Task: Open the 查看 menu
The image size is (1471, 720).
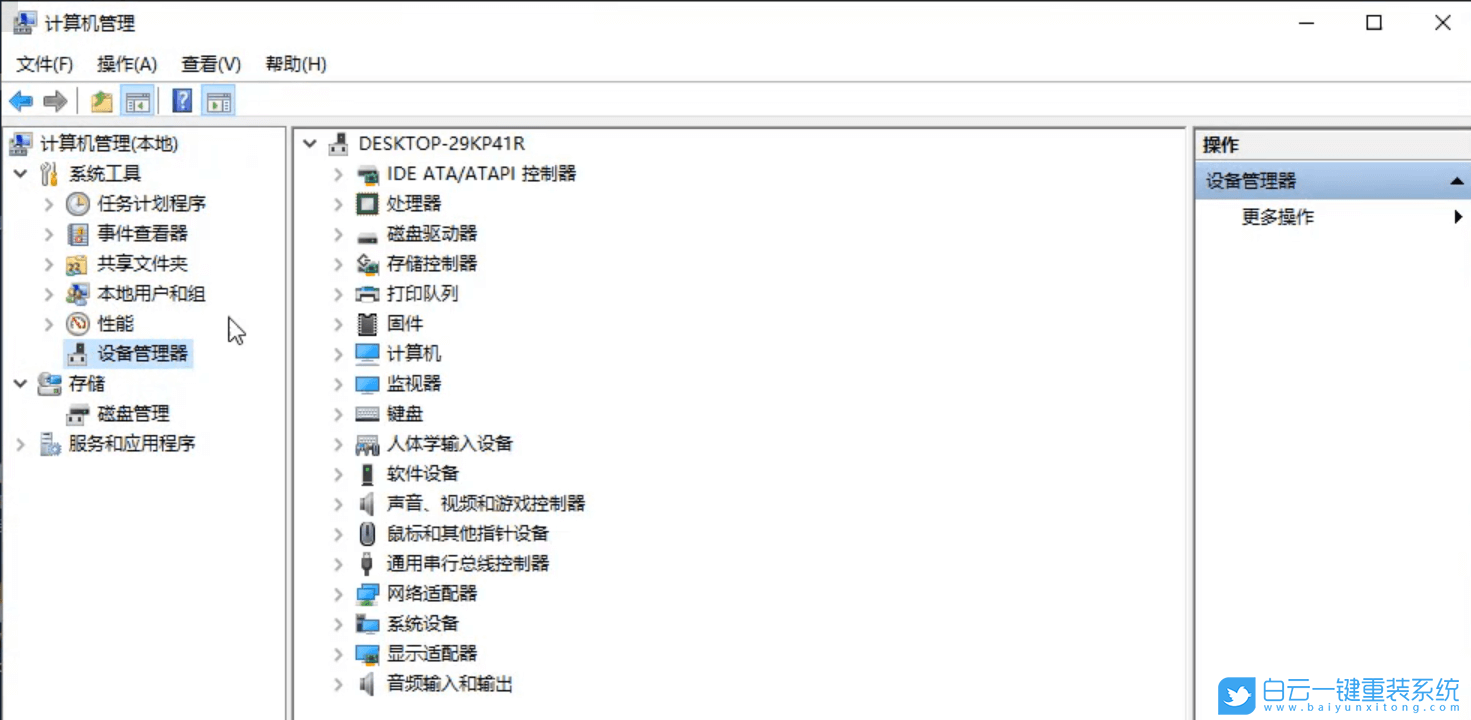Action: click(x=208, y=63)
